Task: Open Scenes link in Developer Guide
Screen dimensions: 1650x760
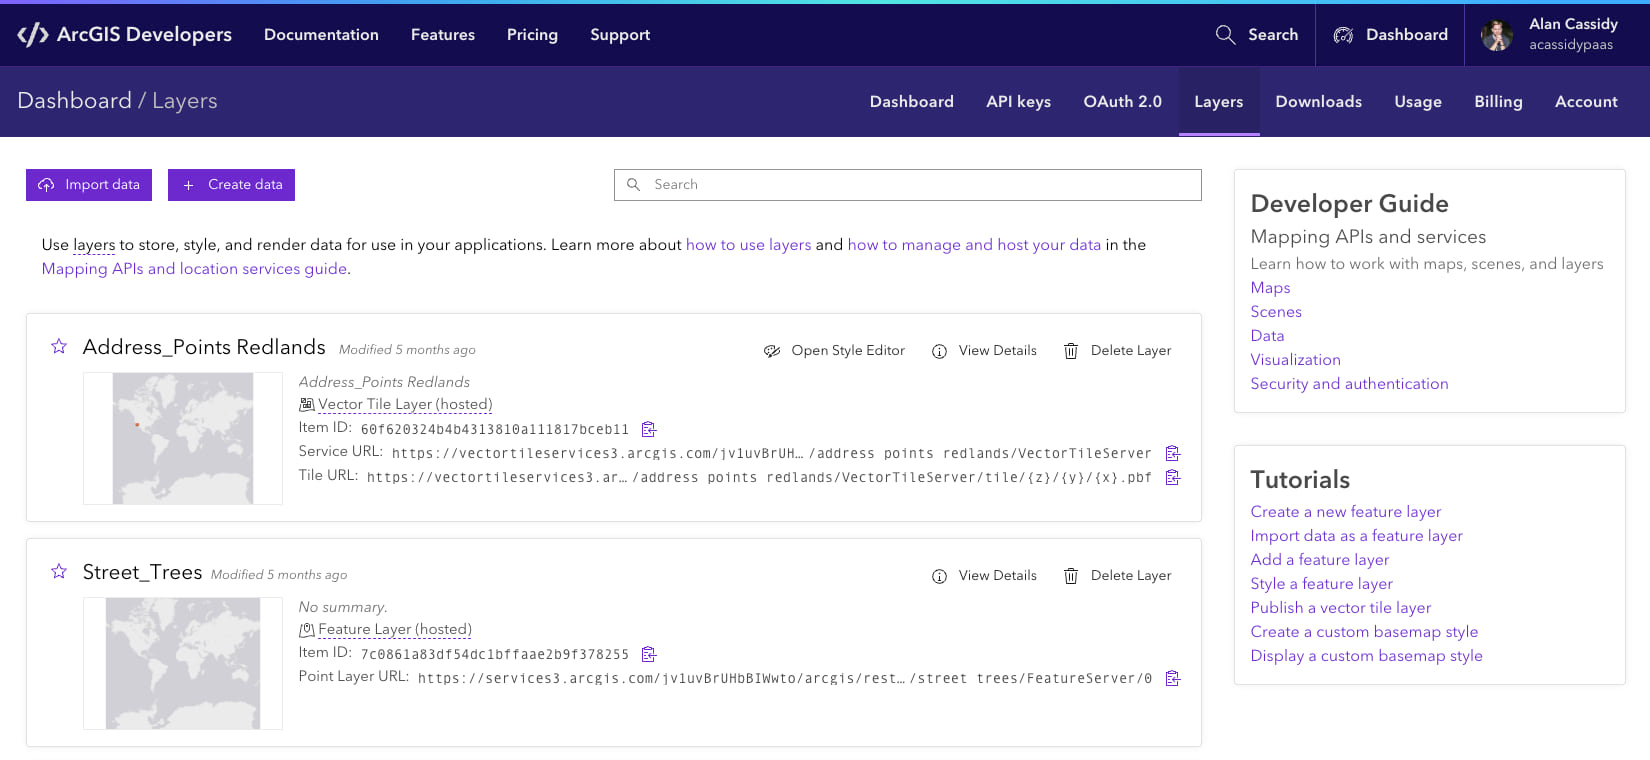Action: (1276, 312)
